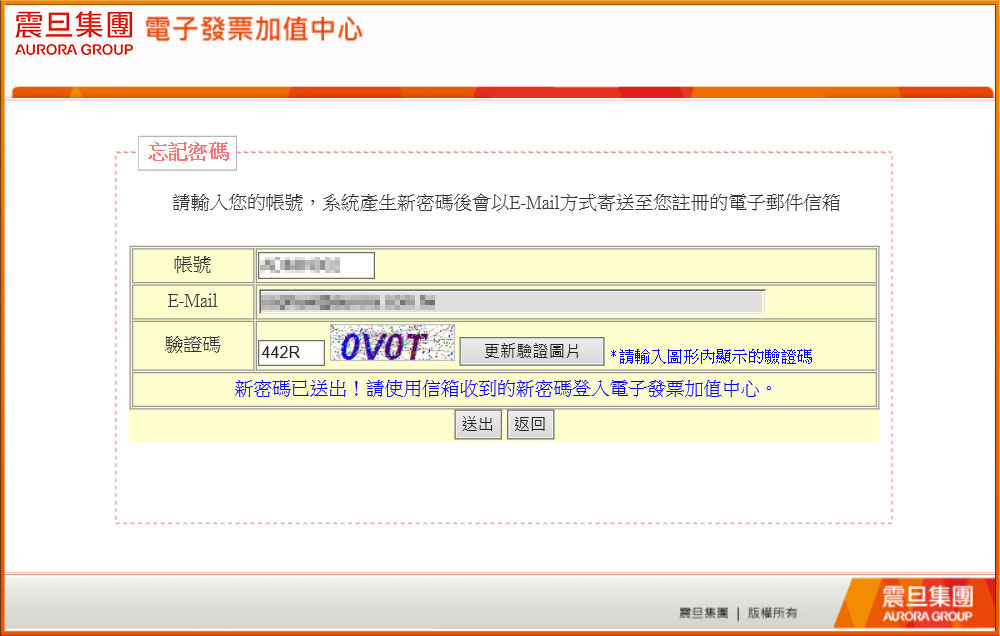The image size is (1000, 636).
Task: Click the 送出 submit button
Action: click(x=477, y=424)
